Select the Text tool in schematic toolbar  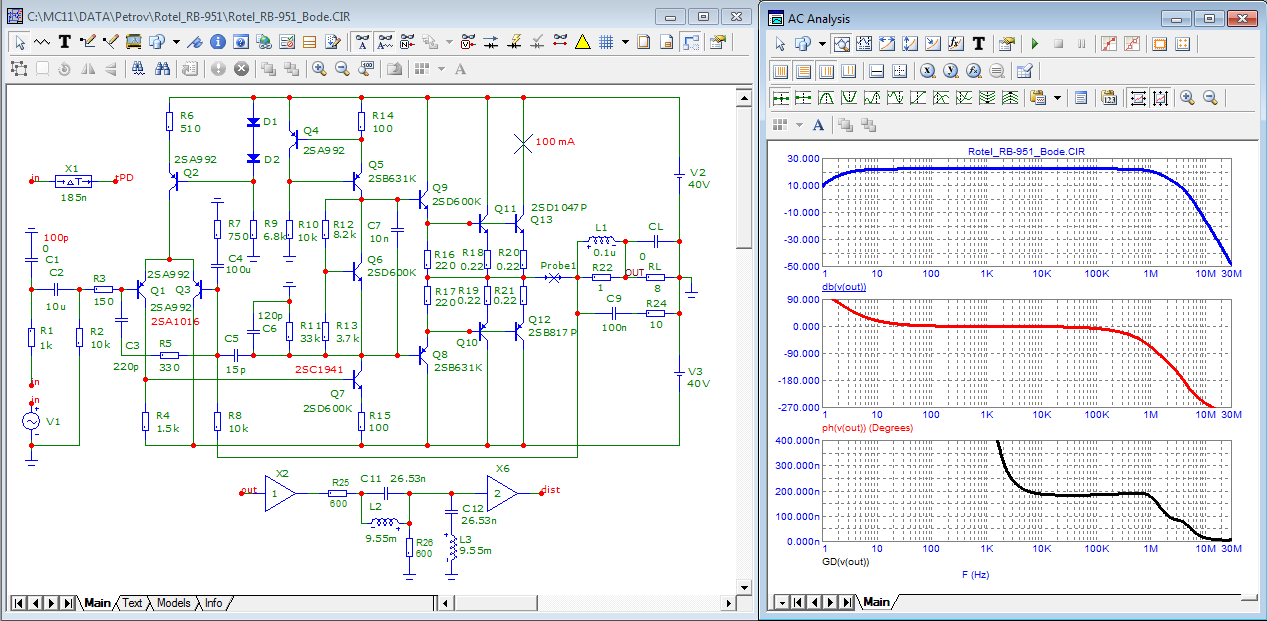[65, 42]
